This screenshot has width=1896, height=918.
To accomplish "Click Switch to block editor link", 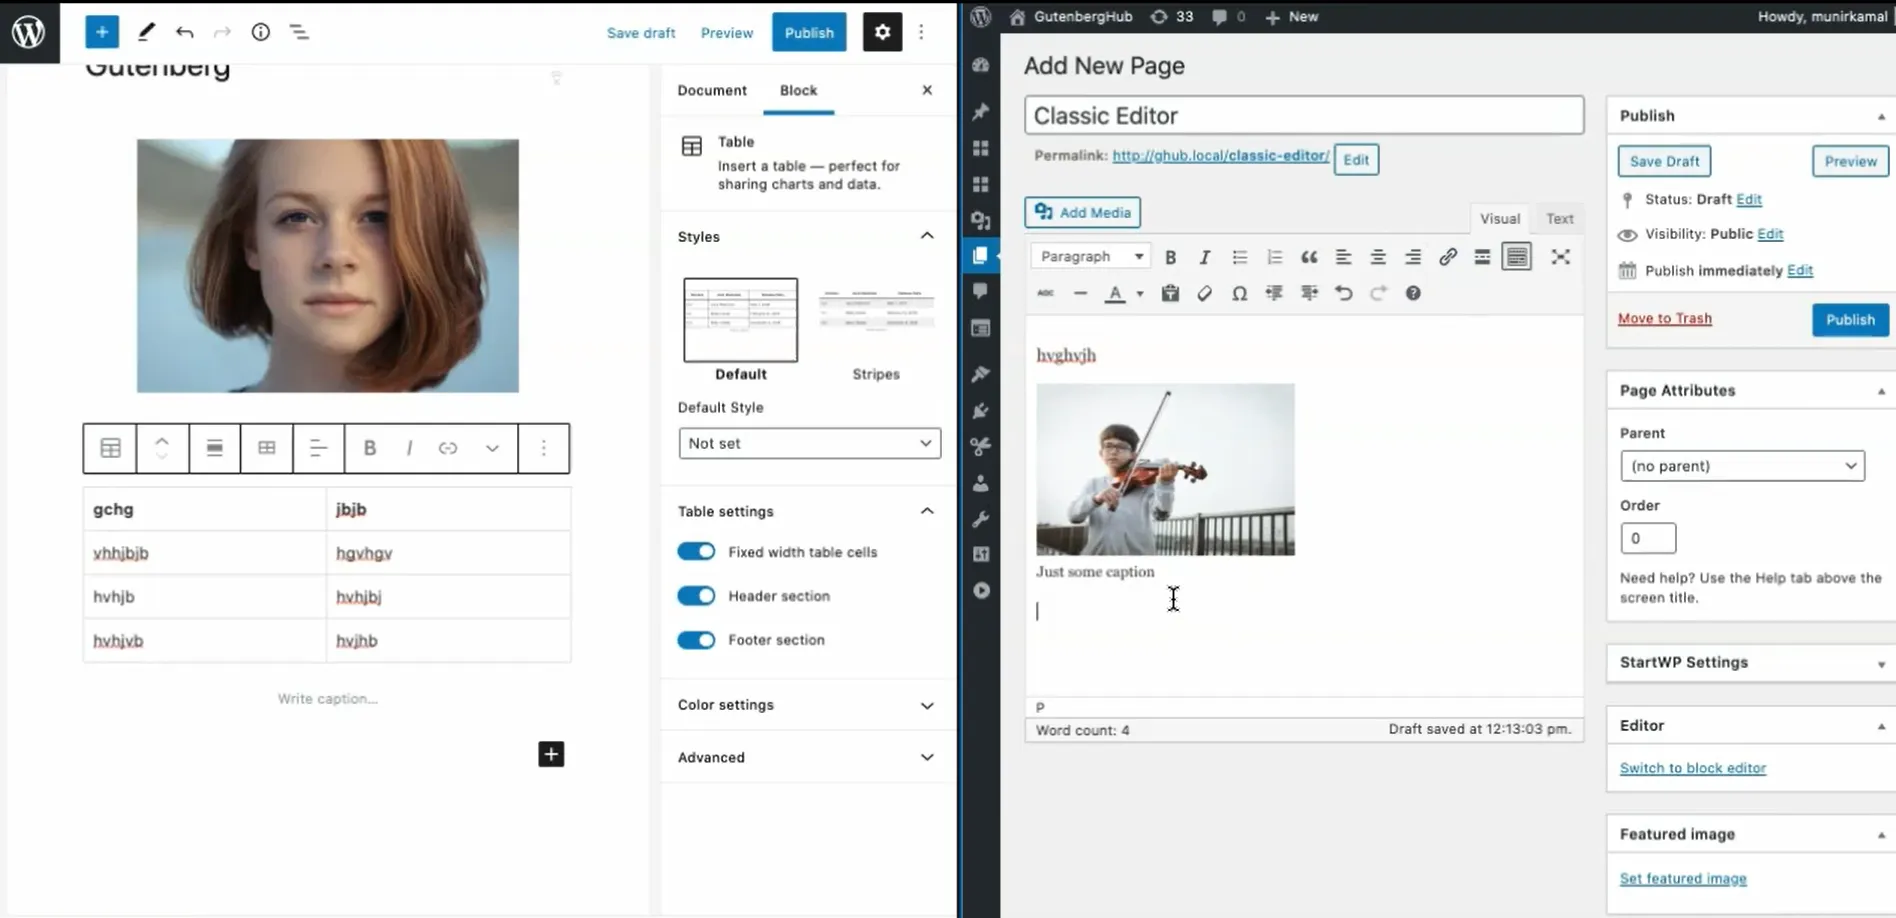I will pyautogui.click(x=1692, y=768).
